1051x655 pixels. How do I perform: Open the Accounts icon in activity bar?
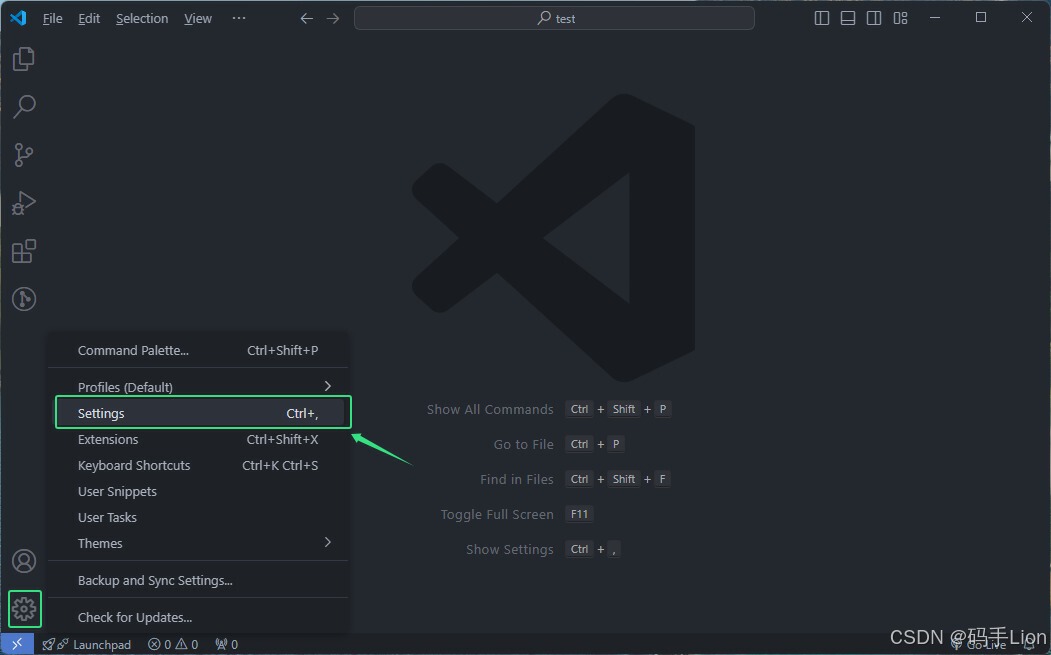[x=24, y=560]
